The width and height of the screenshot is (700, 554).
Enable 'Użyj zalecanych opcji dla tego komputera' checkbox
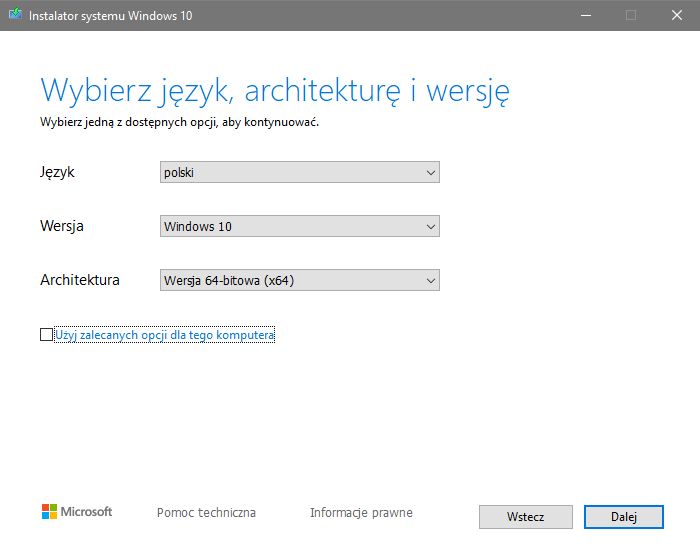pos(46,334)
